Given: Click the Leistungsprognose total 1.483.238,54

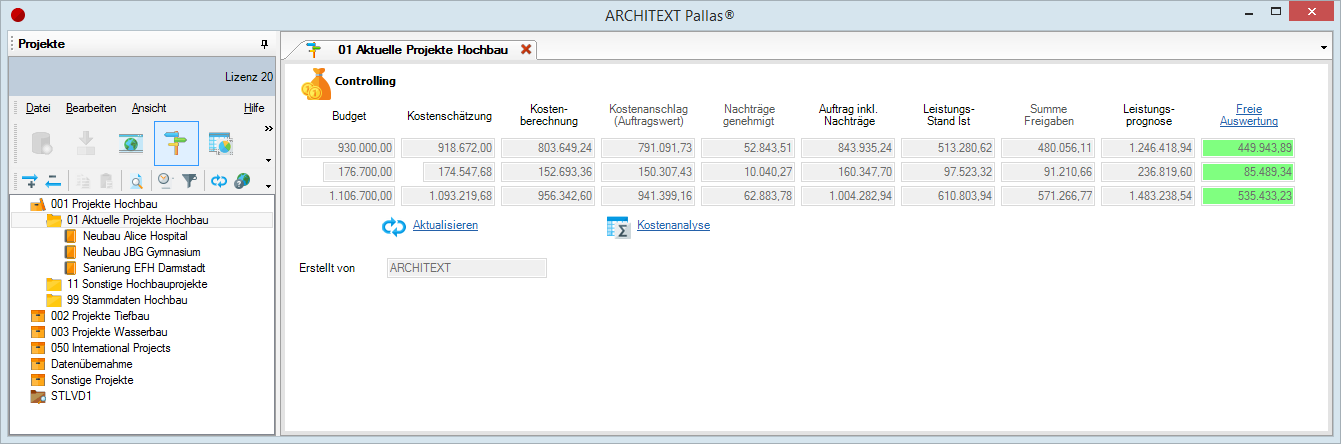Looking at the screenshot, I should tap(1148, 196).
